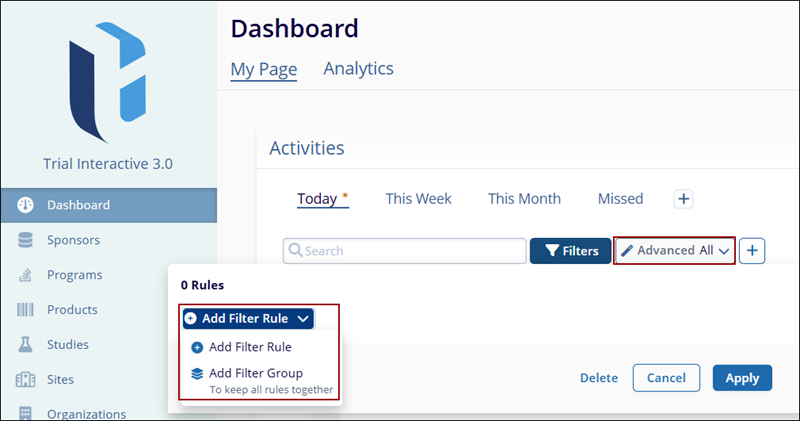Click the plus icon beside Missed tab
This screenshot has width=800, height=421.
tap(684, 199)
